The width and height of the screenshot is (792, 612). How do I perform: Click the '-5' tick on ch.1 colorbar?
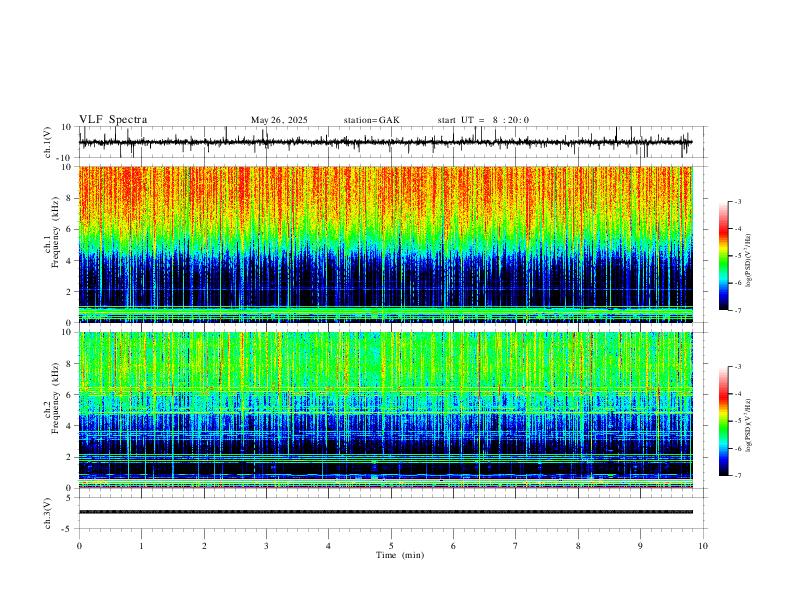(737, 256)
